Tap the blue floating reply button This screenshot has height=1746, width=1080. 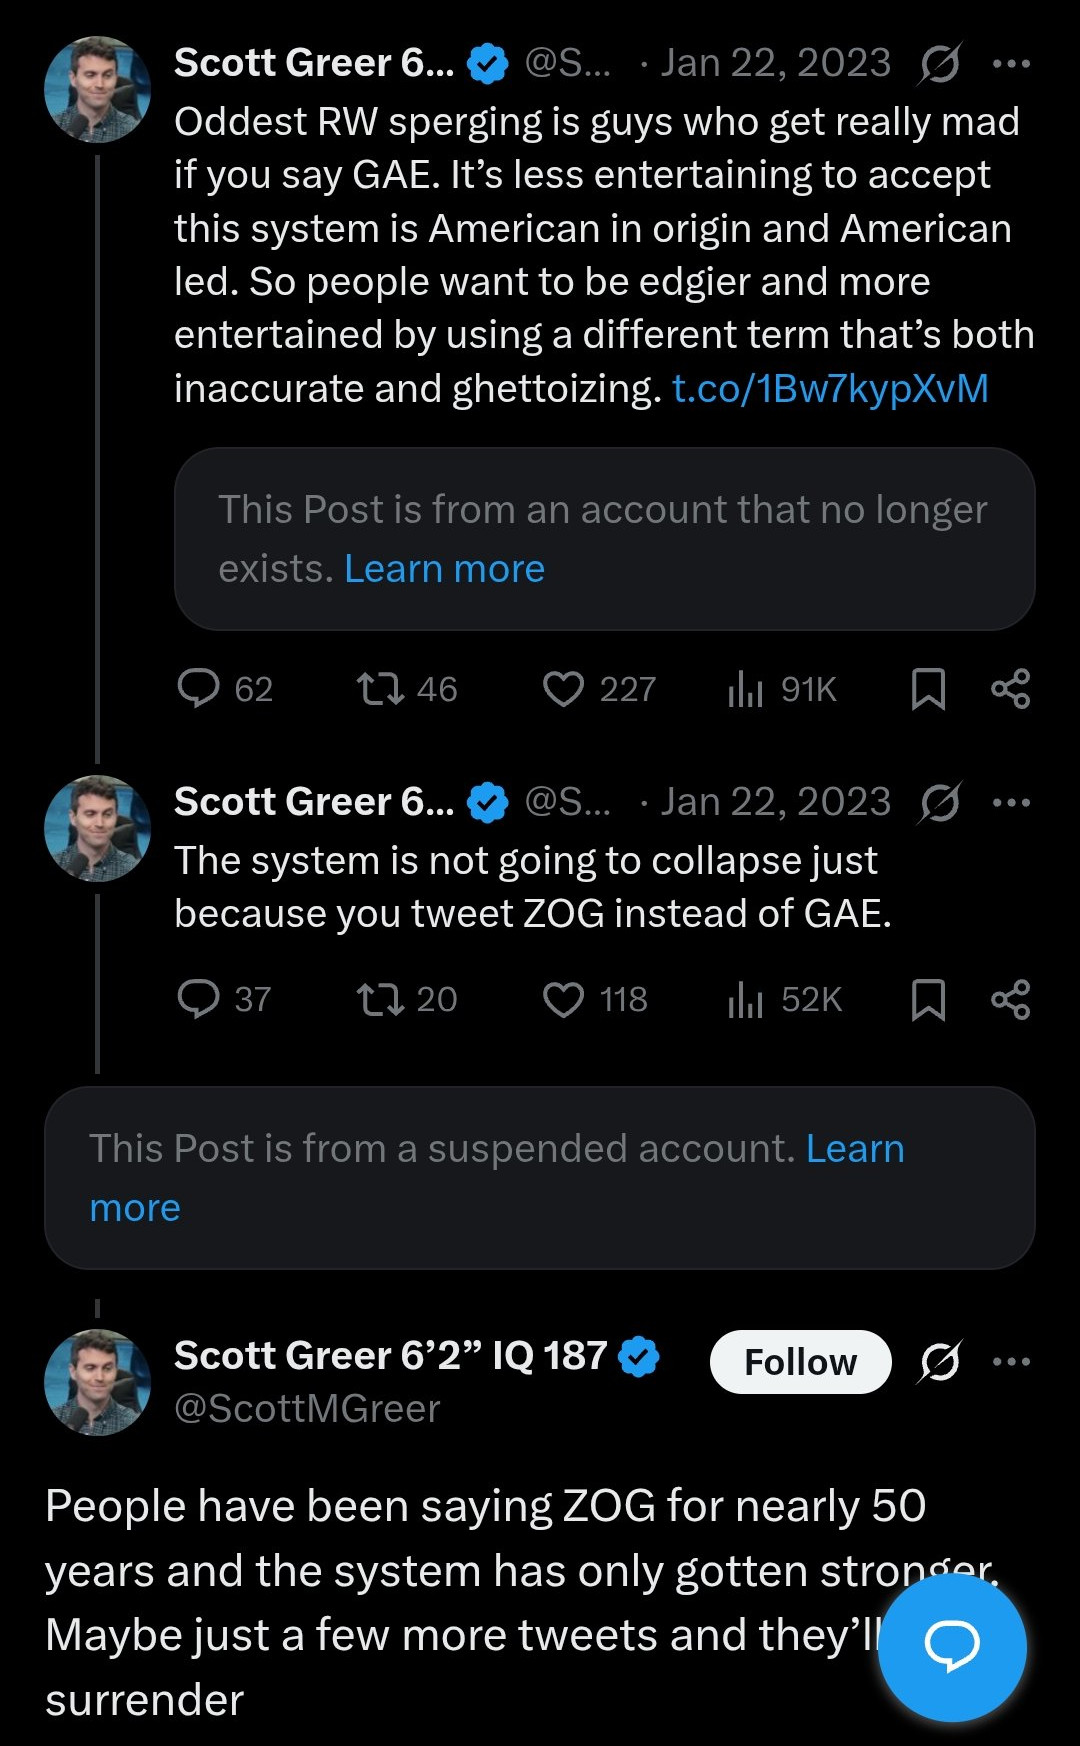(952, 1647)
